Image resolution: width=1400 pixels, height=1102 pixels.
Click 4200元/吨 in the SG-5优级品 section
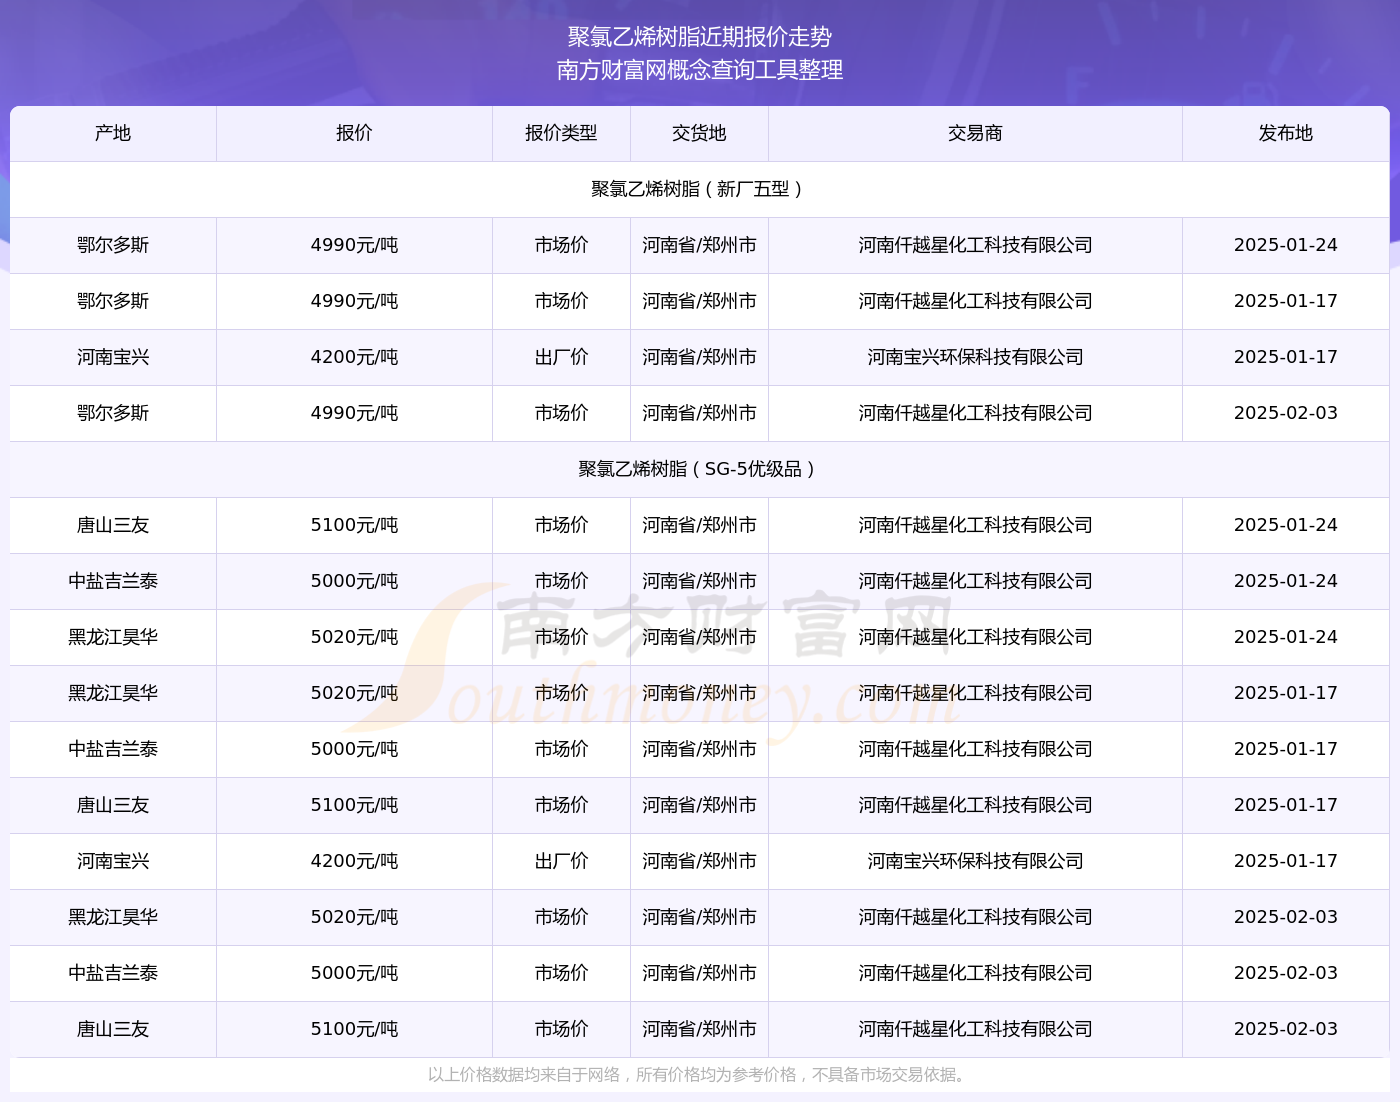coord(354,861)
